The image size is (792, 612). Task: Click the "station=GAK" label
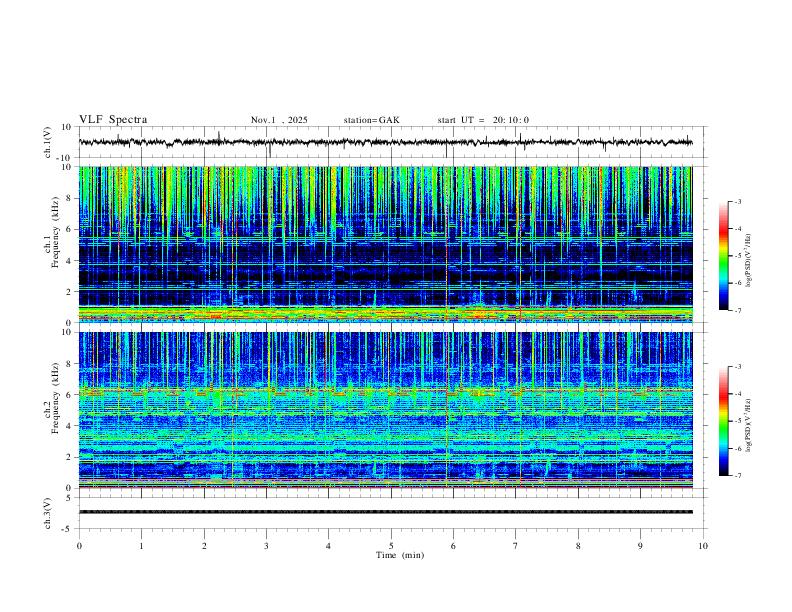(371, 120)
